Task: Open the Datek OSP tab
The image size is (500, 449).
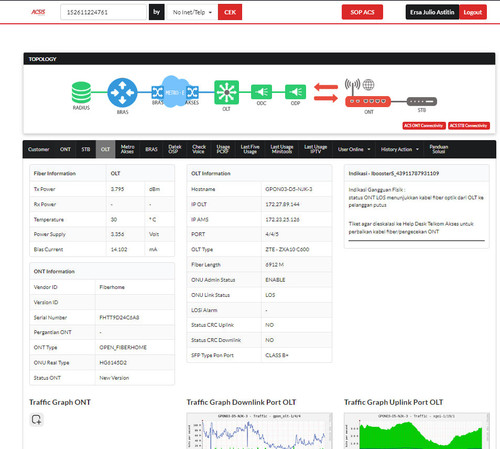Action: click(x=175, y=149)
